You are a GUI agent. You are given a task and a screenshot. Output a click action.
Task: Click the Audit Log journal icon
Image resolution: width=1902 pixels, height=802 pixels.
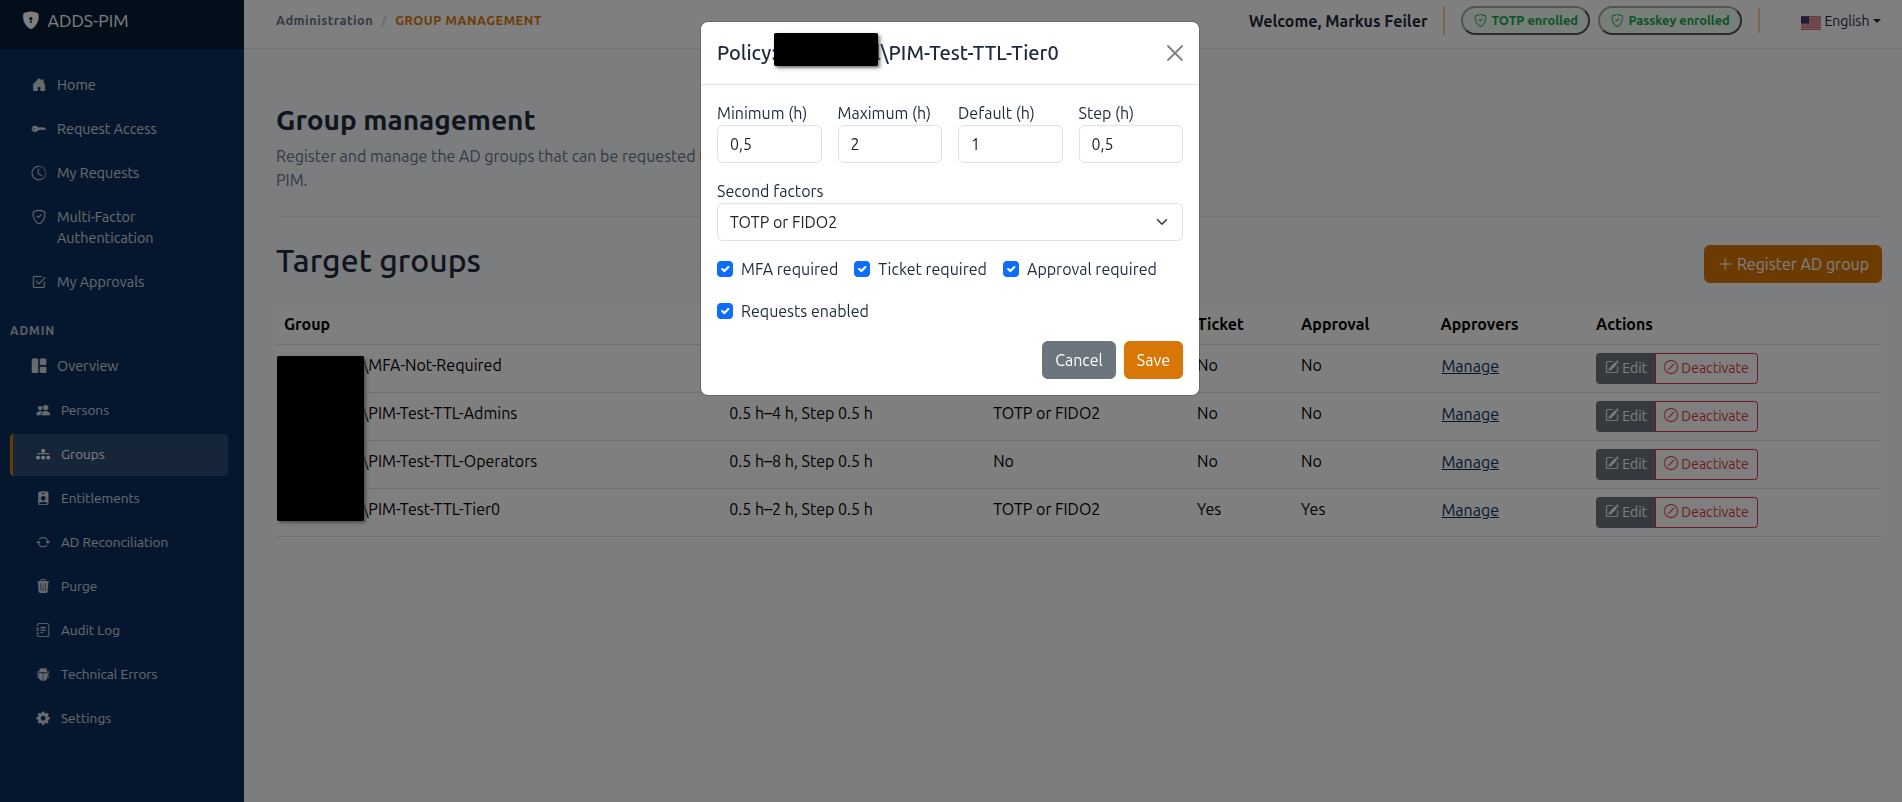(43, 630)
